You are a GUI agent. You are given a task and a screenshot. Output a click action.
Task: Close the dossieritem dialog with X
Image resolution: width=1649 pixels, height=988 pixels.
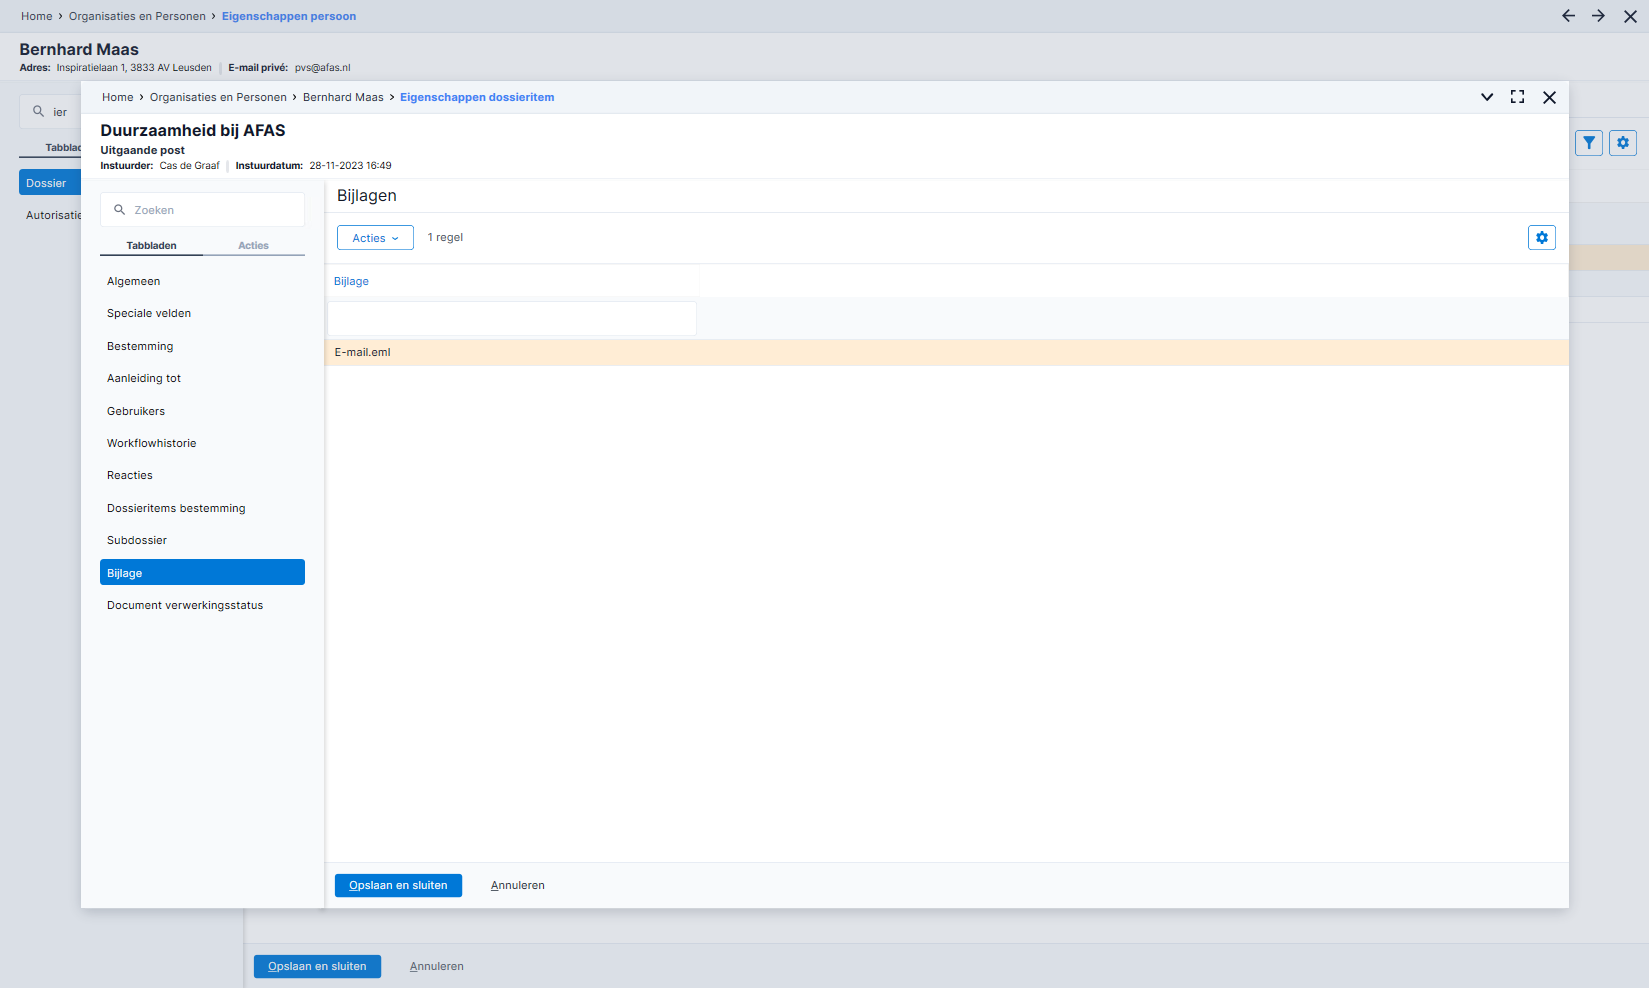pyautogui.click(x=1549, y=97)
